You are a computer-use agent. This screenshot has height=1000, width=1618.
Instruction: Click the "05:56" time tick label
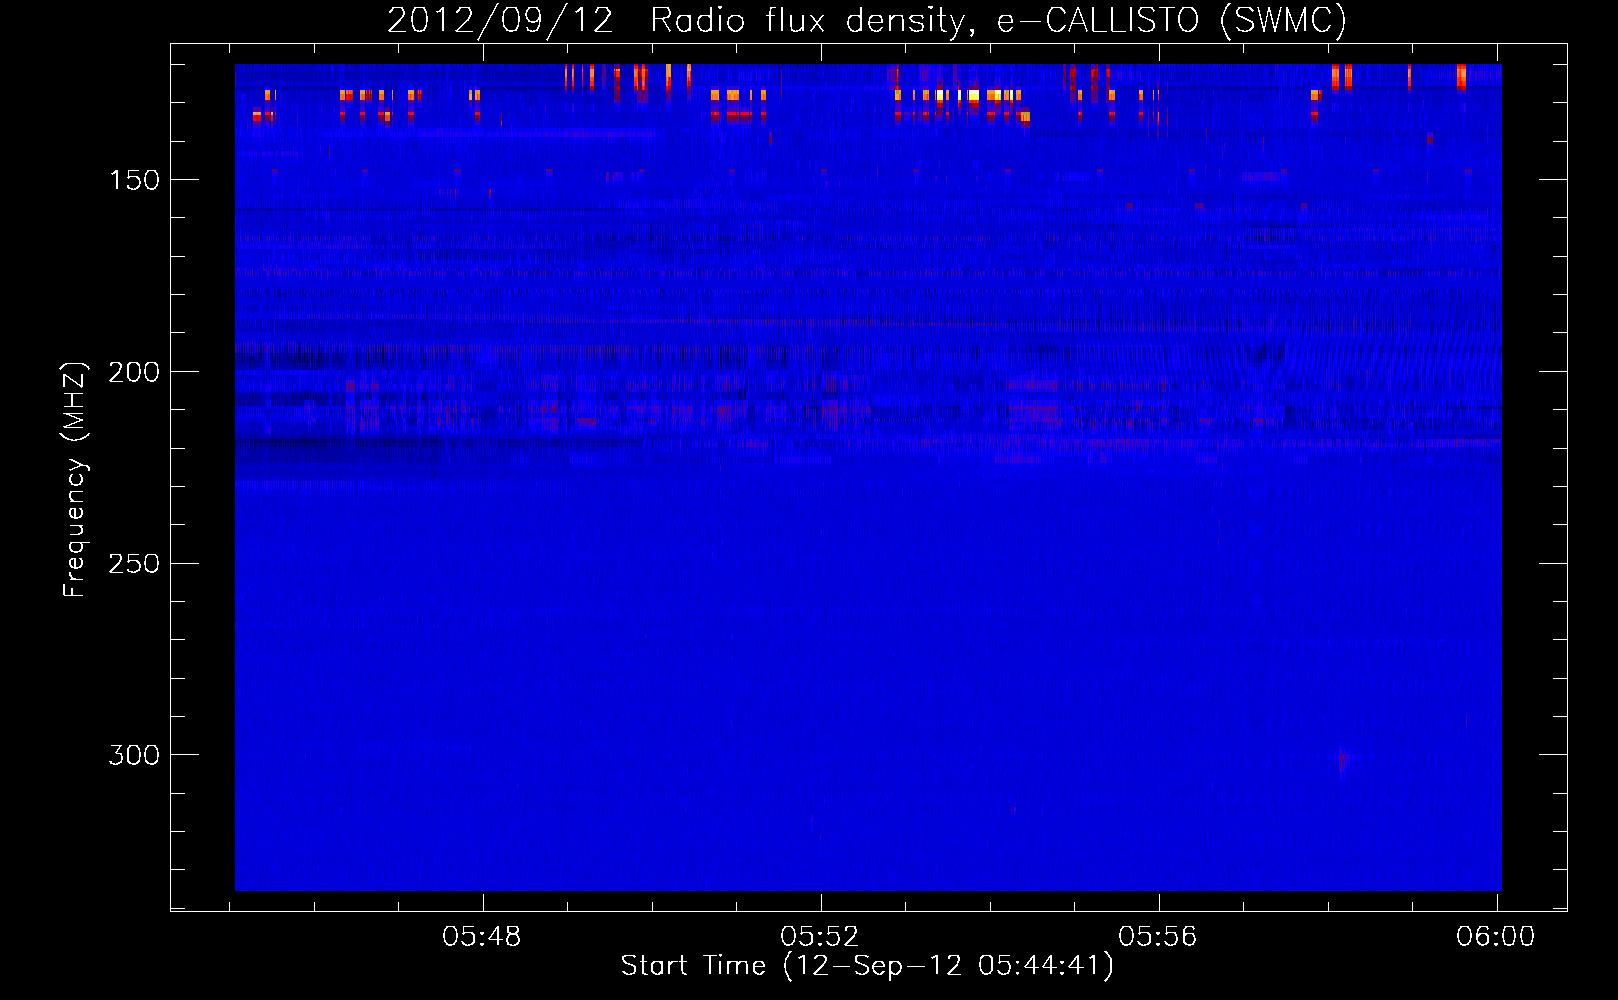point(1158,936)
